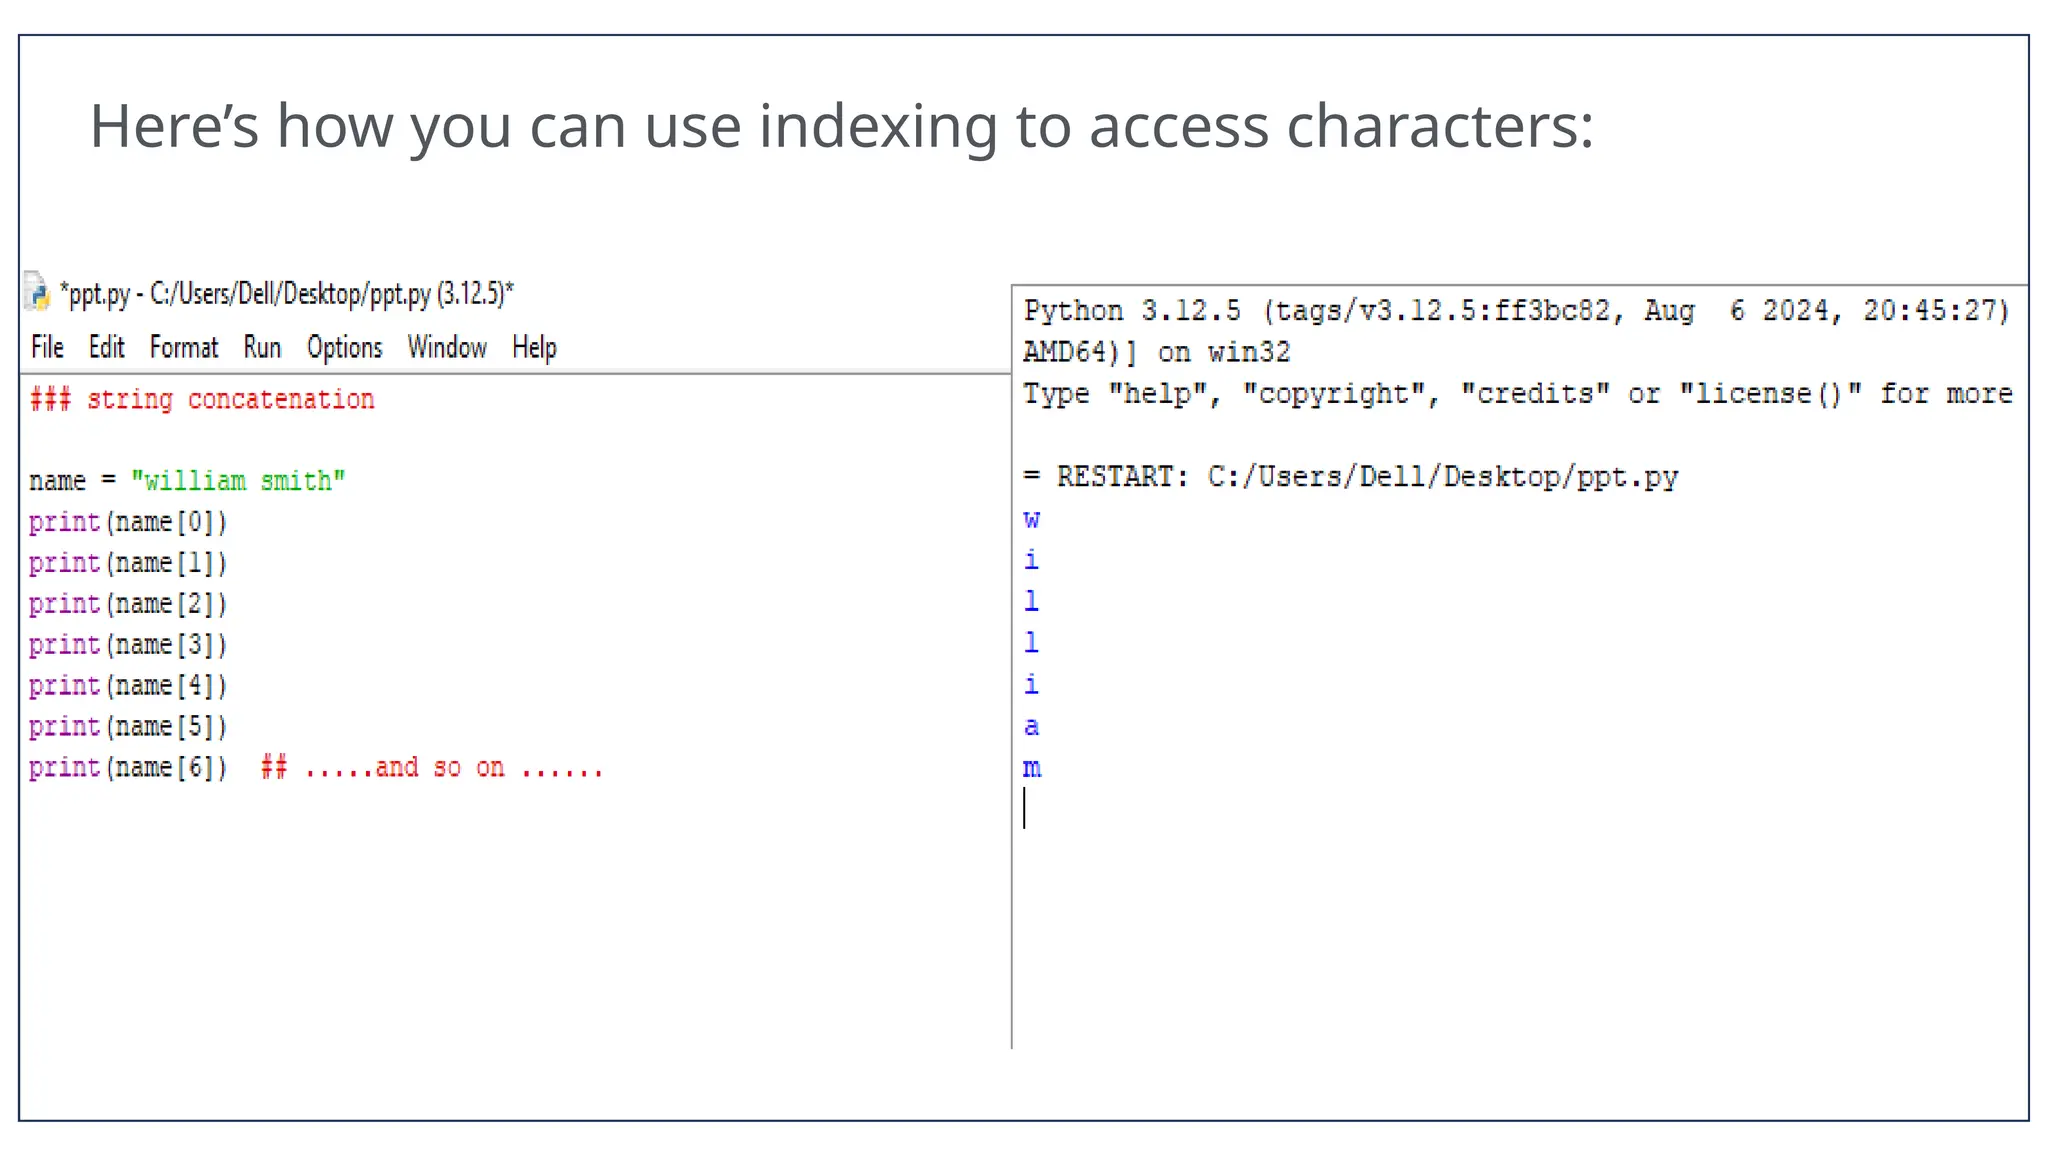Open the Run menu

pyautogui.click(x=262, y=347)
